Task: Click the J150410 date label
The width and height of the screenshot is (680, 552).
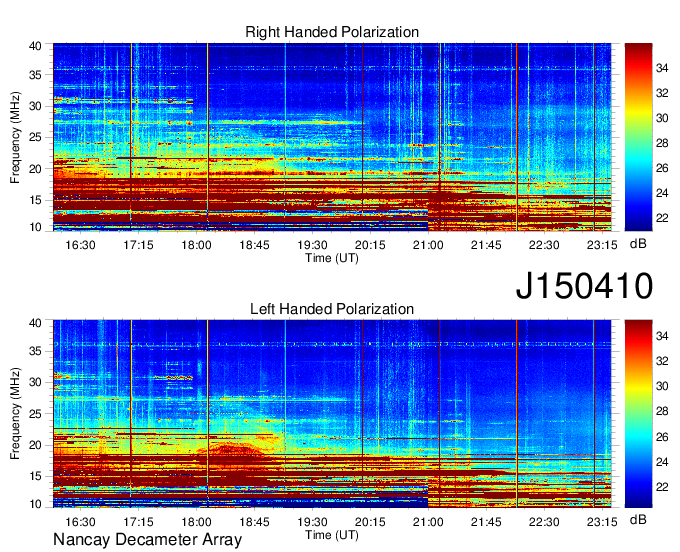Action: point(584,286)
